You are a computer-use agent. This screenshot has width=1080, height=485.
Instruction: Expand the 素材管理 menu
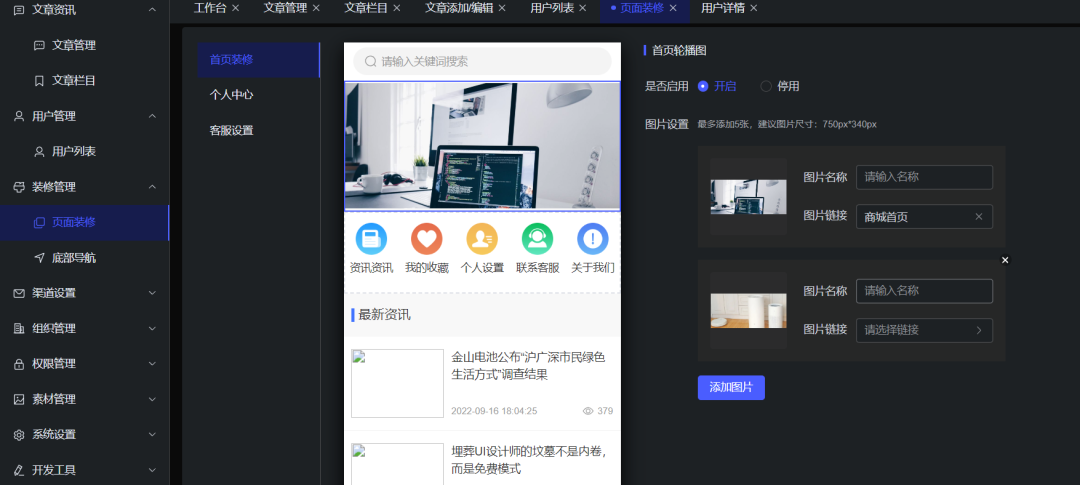(152, 399)
